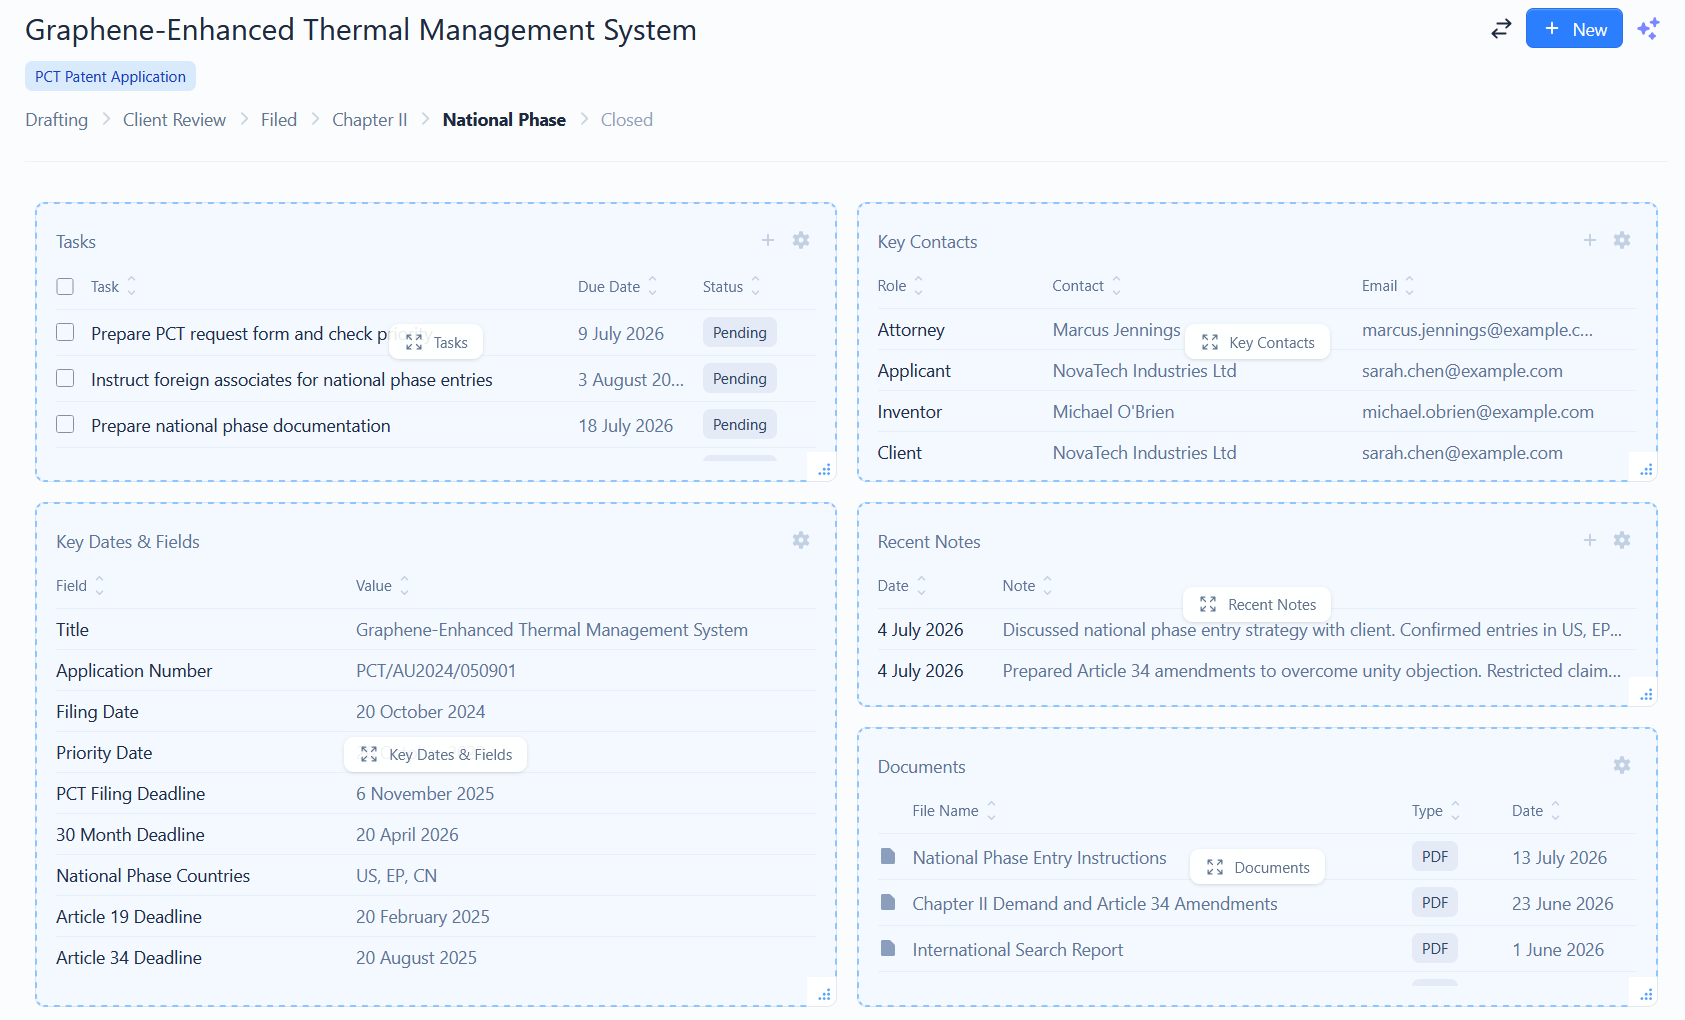Screen dimensions: 1685x1020
Task: Open Key Dates & Fields settings gear
Action: point(801,540)
